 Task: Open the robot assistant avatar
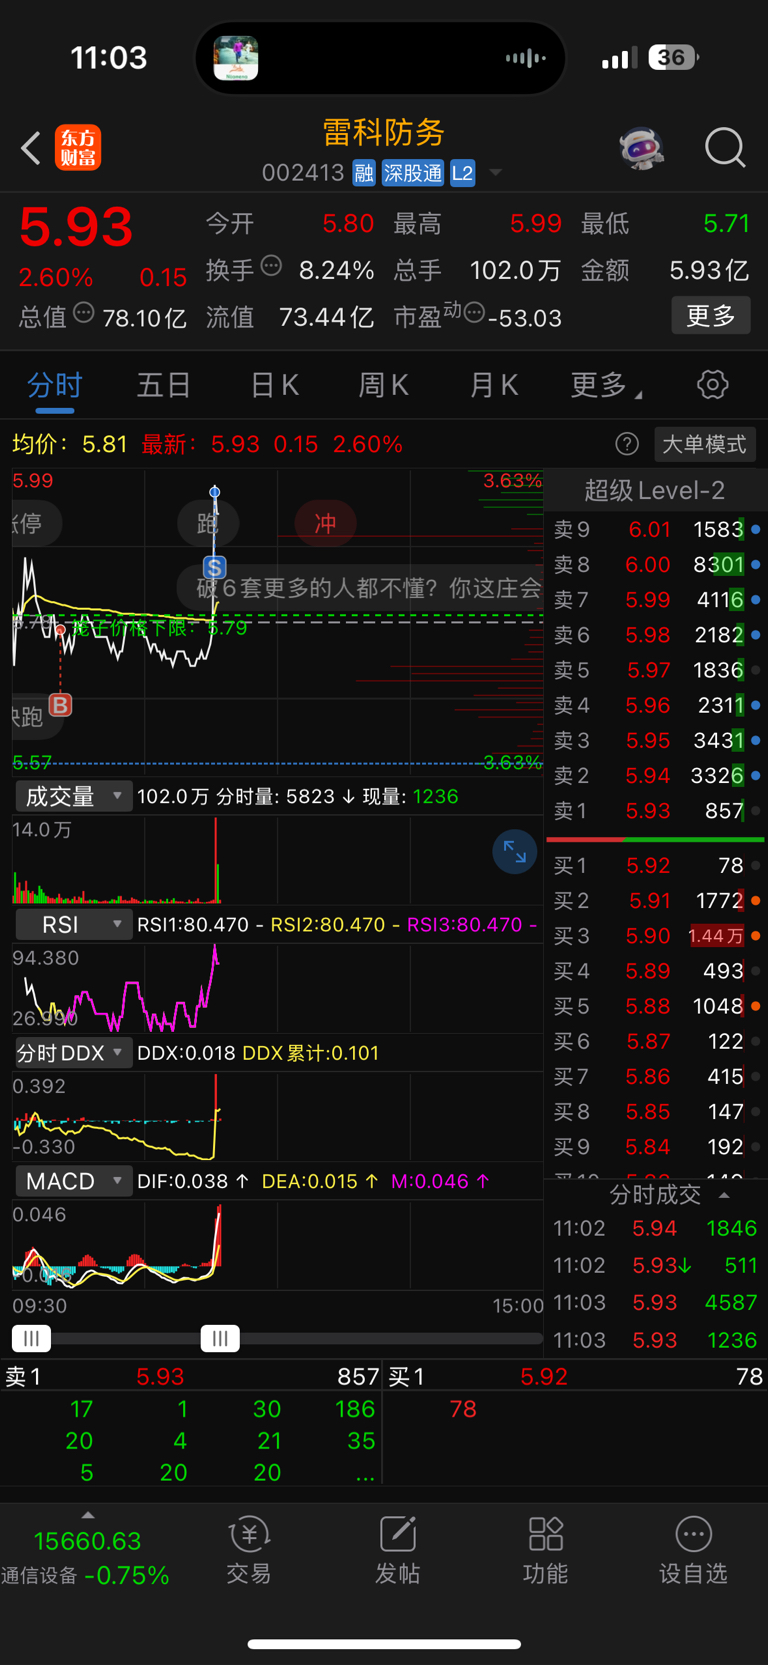pyautogui.click(x=641, y=148)
